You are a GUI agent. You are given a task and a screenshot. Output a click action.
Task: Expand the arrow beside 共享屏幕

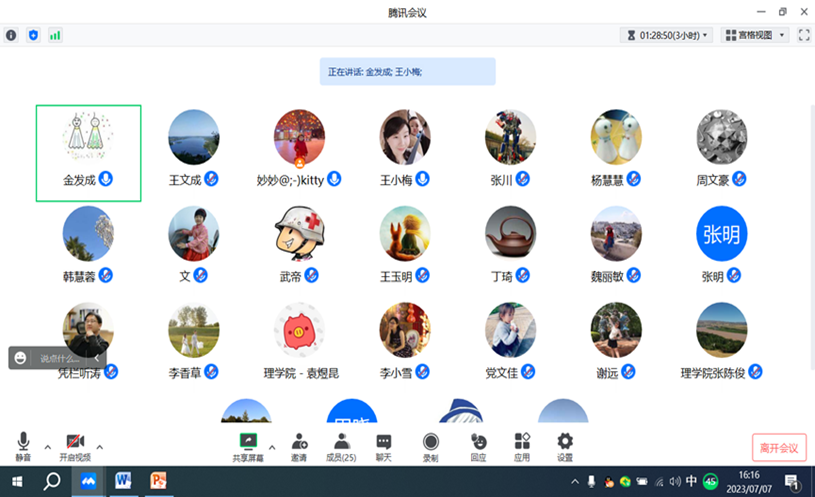tap(272, 447)
